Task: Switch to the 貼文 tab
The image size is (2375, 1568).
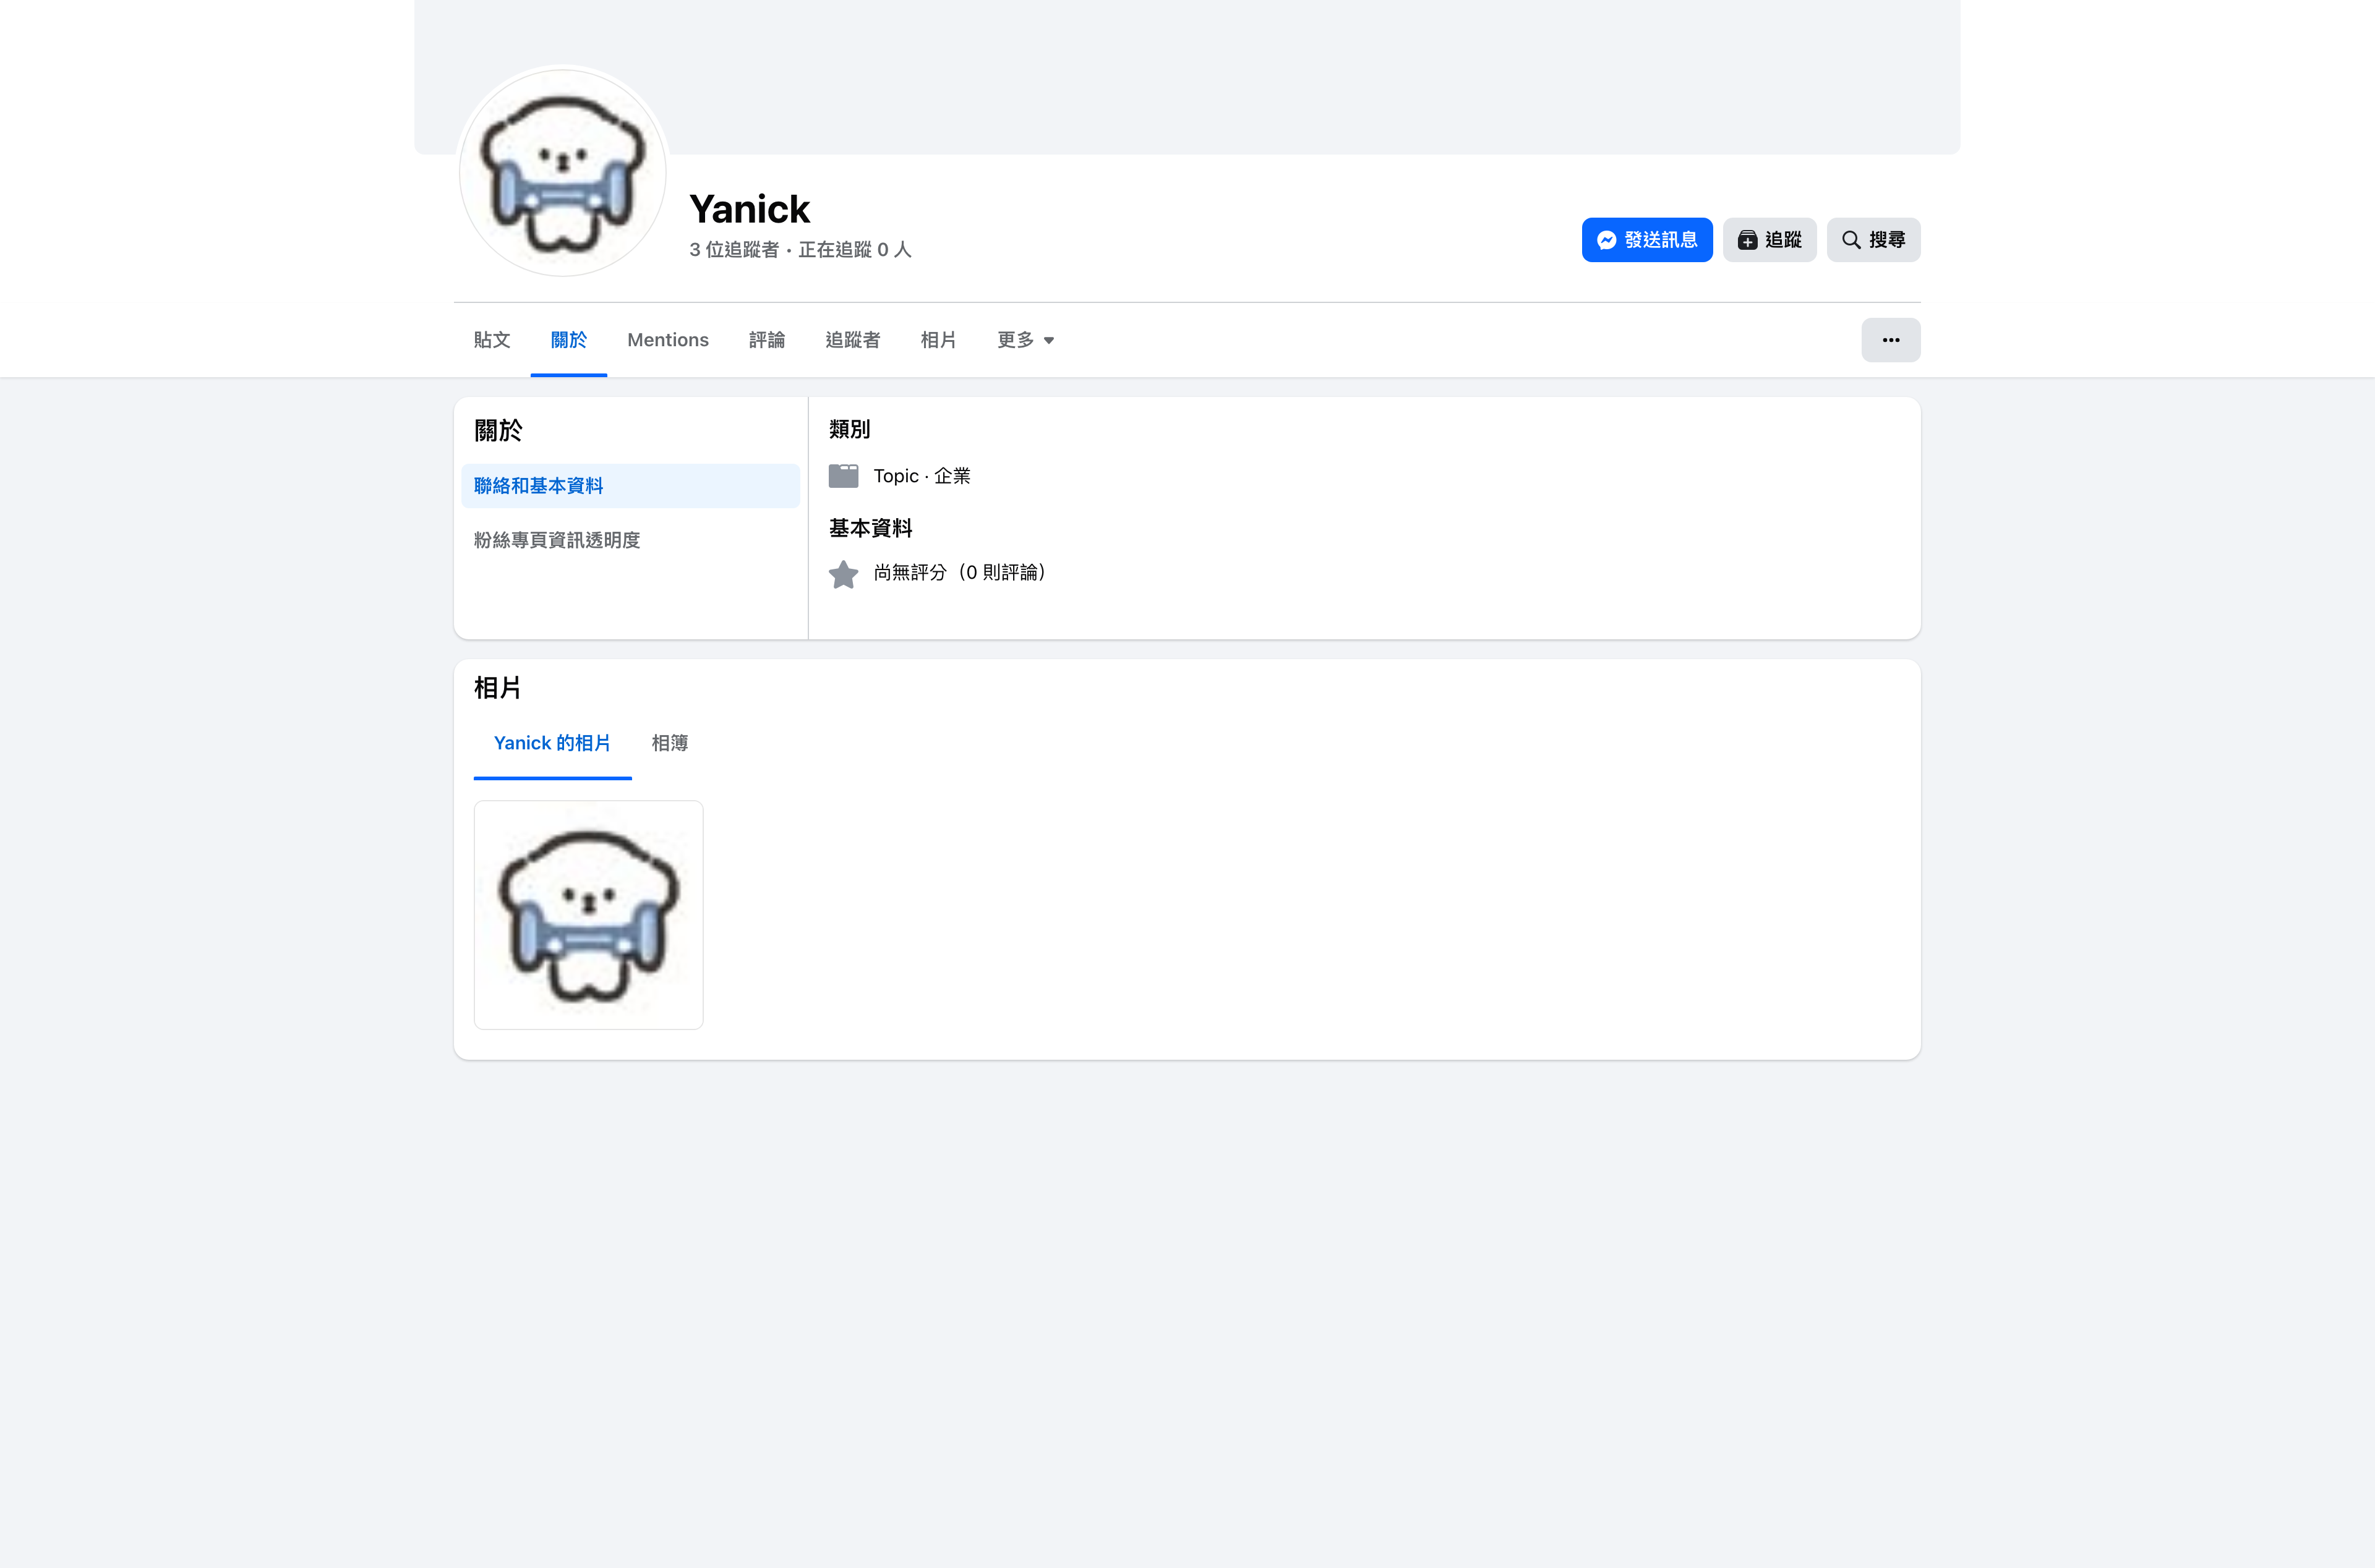Action: [492, 340]
